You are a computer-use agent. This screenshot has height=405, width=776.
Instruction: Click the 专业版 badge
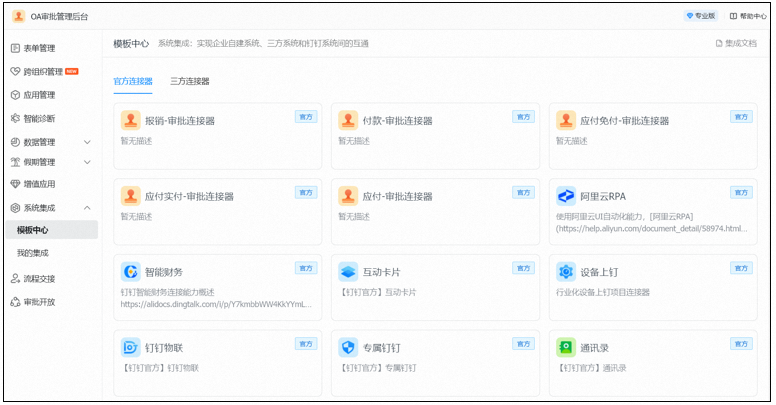(x=701, y=16)
